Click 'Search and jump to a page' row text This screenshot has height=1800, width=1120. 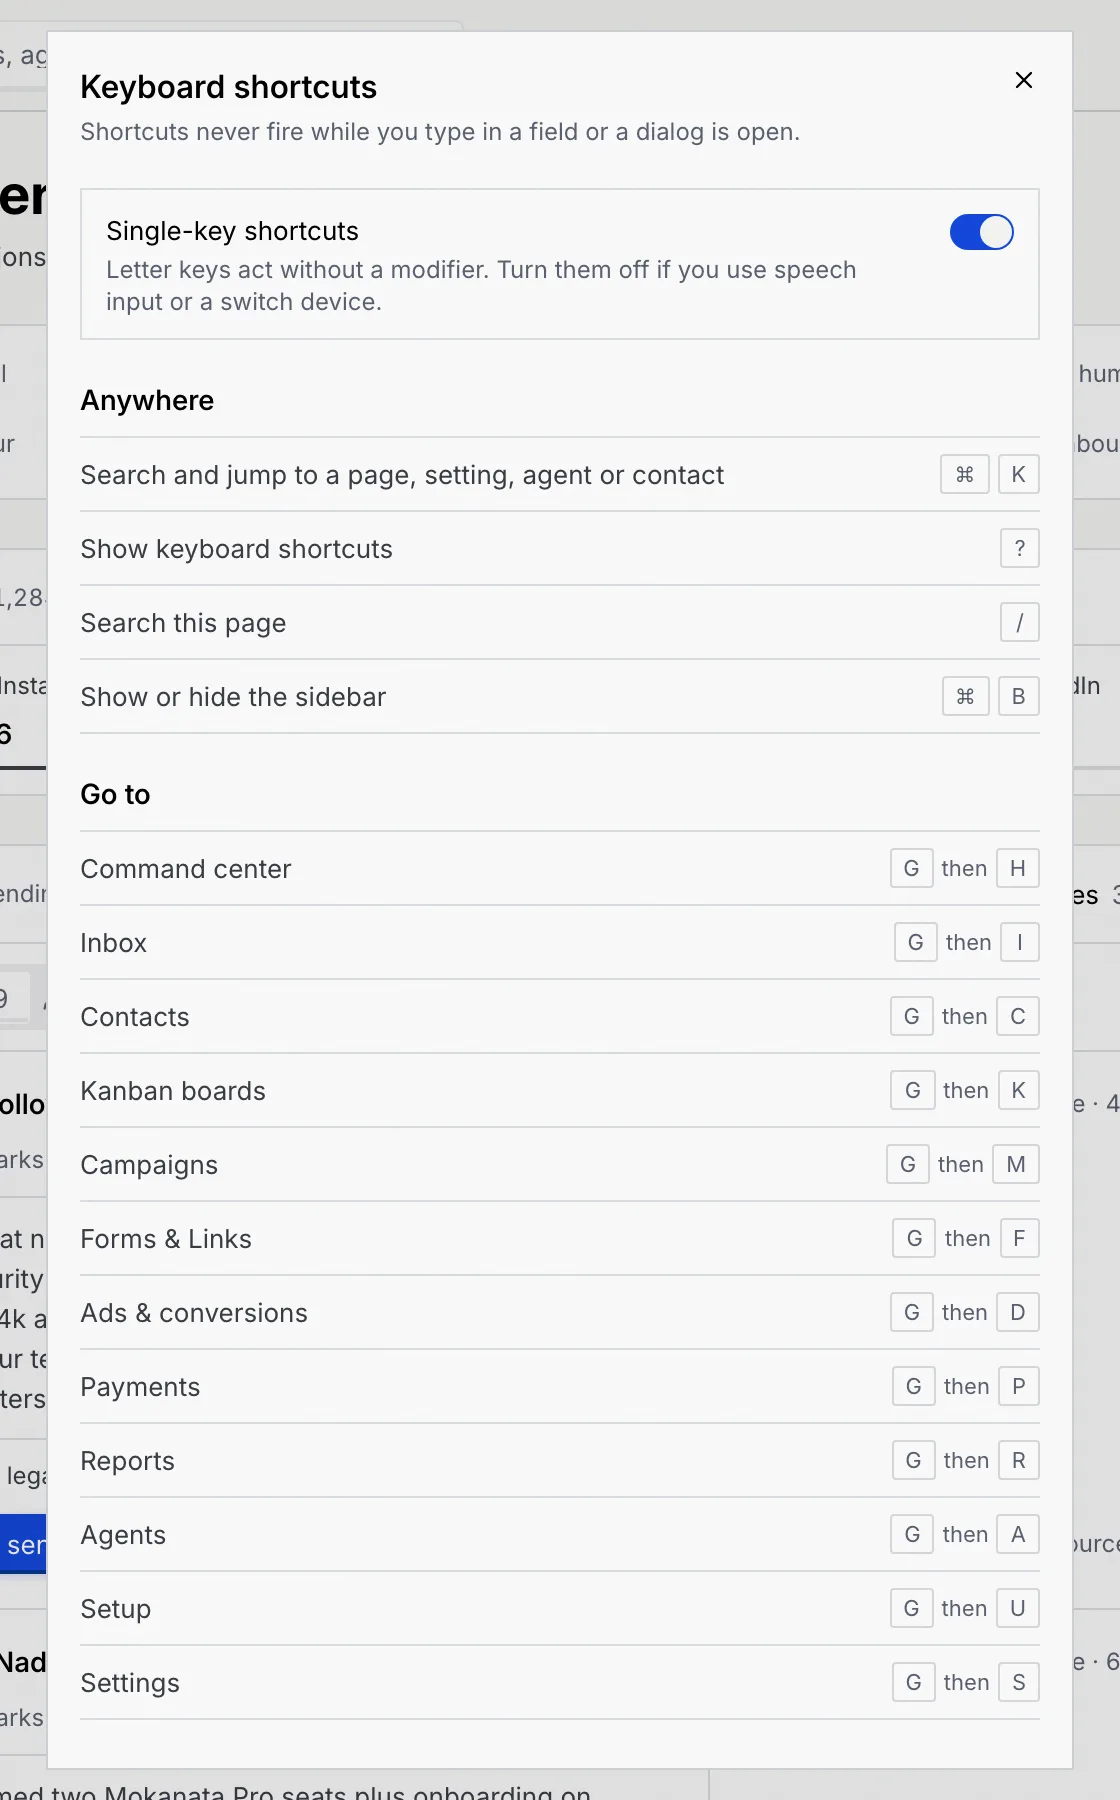[x=402, y=475]
